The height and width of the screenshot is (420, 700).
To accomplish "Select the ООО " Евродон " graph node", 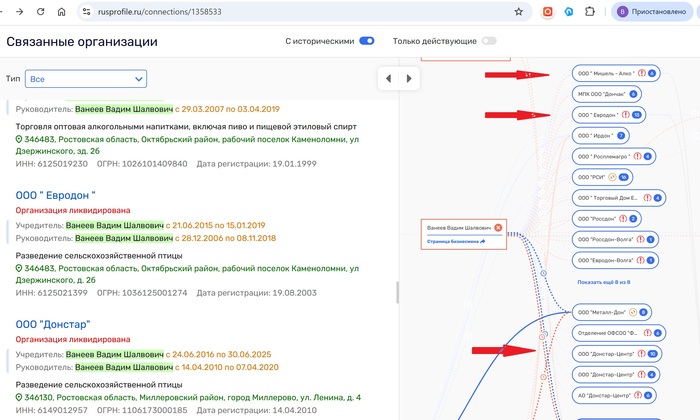I will [x=608, y=115].
